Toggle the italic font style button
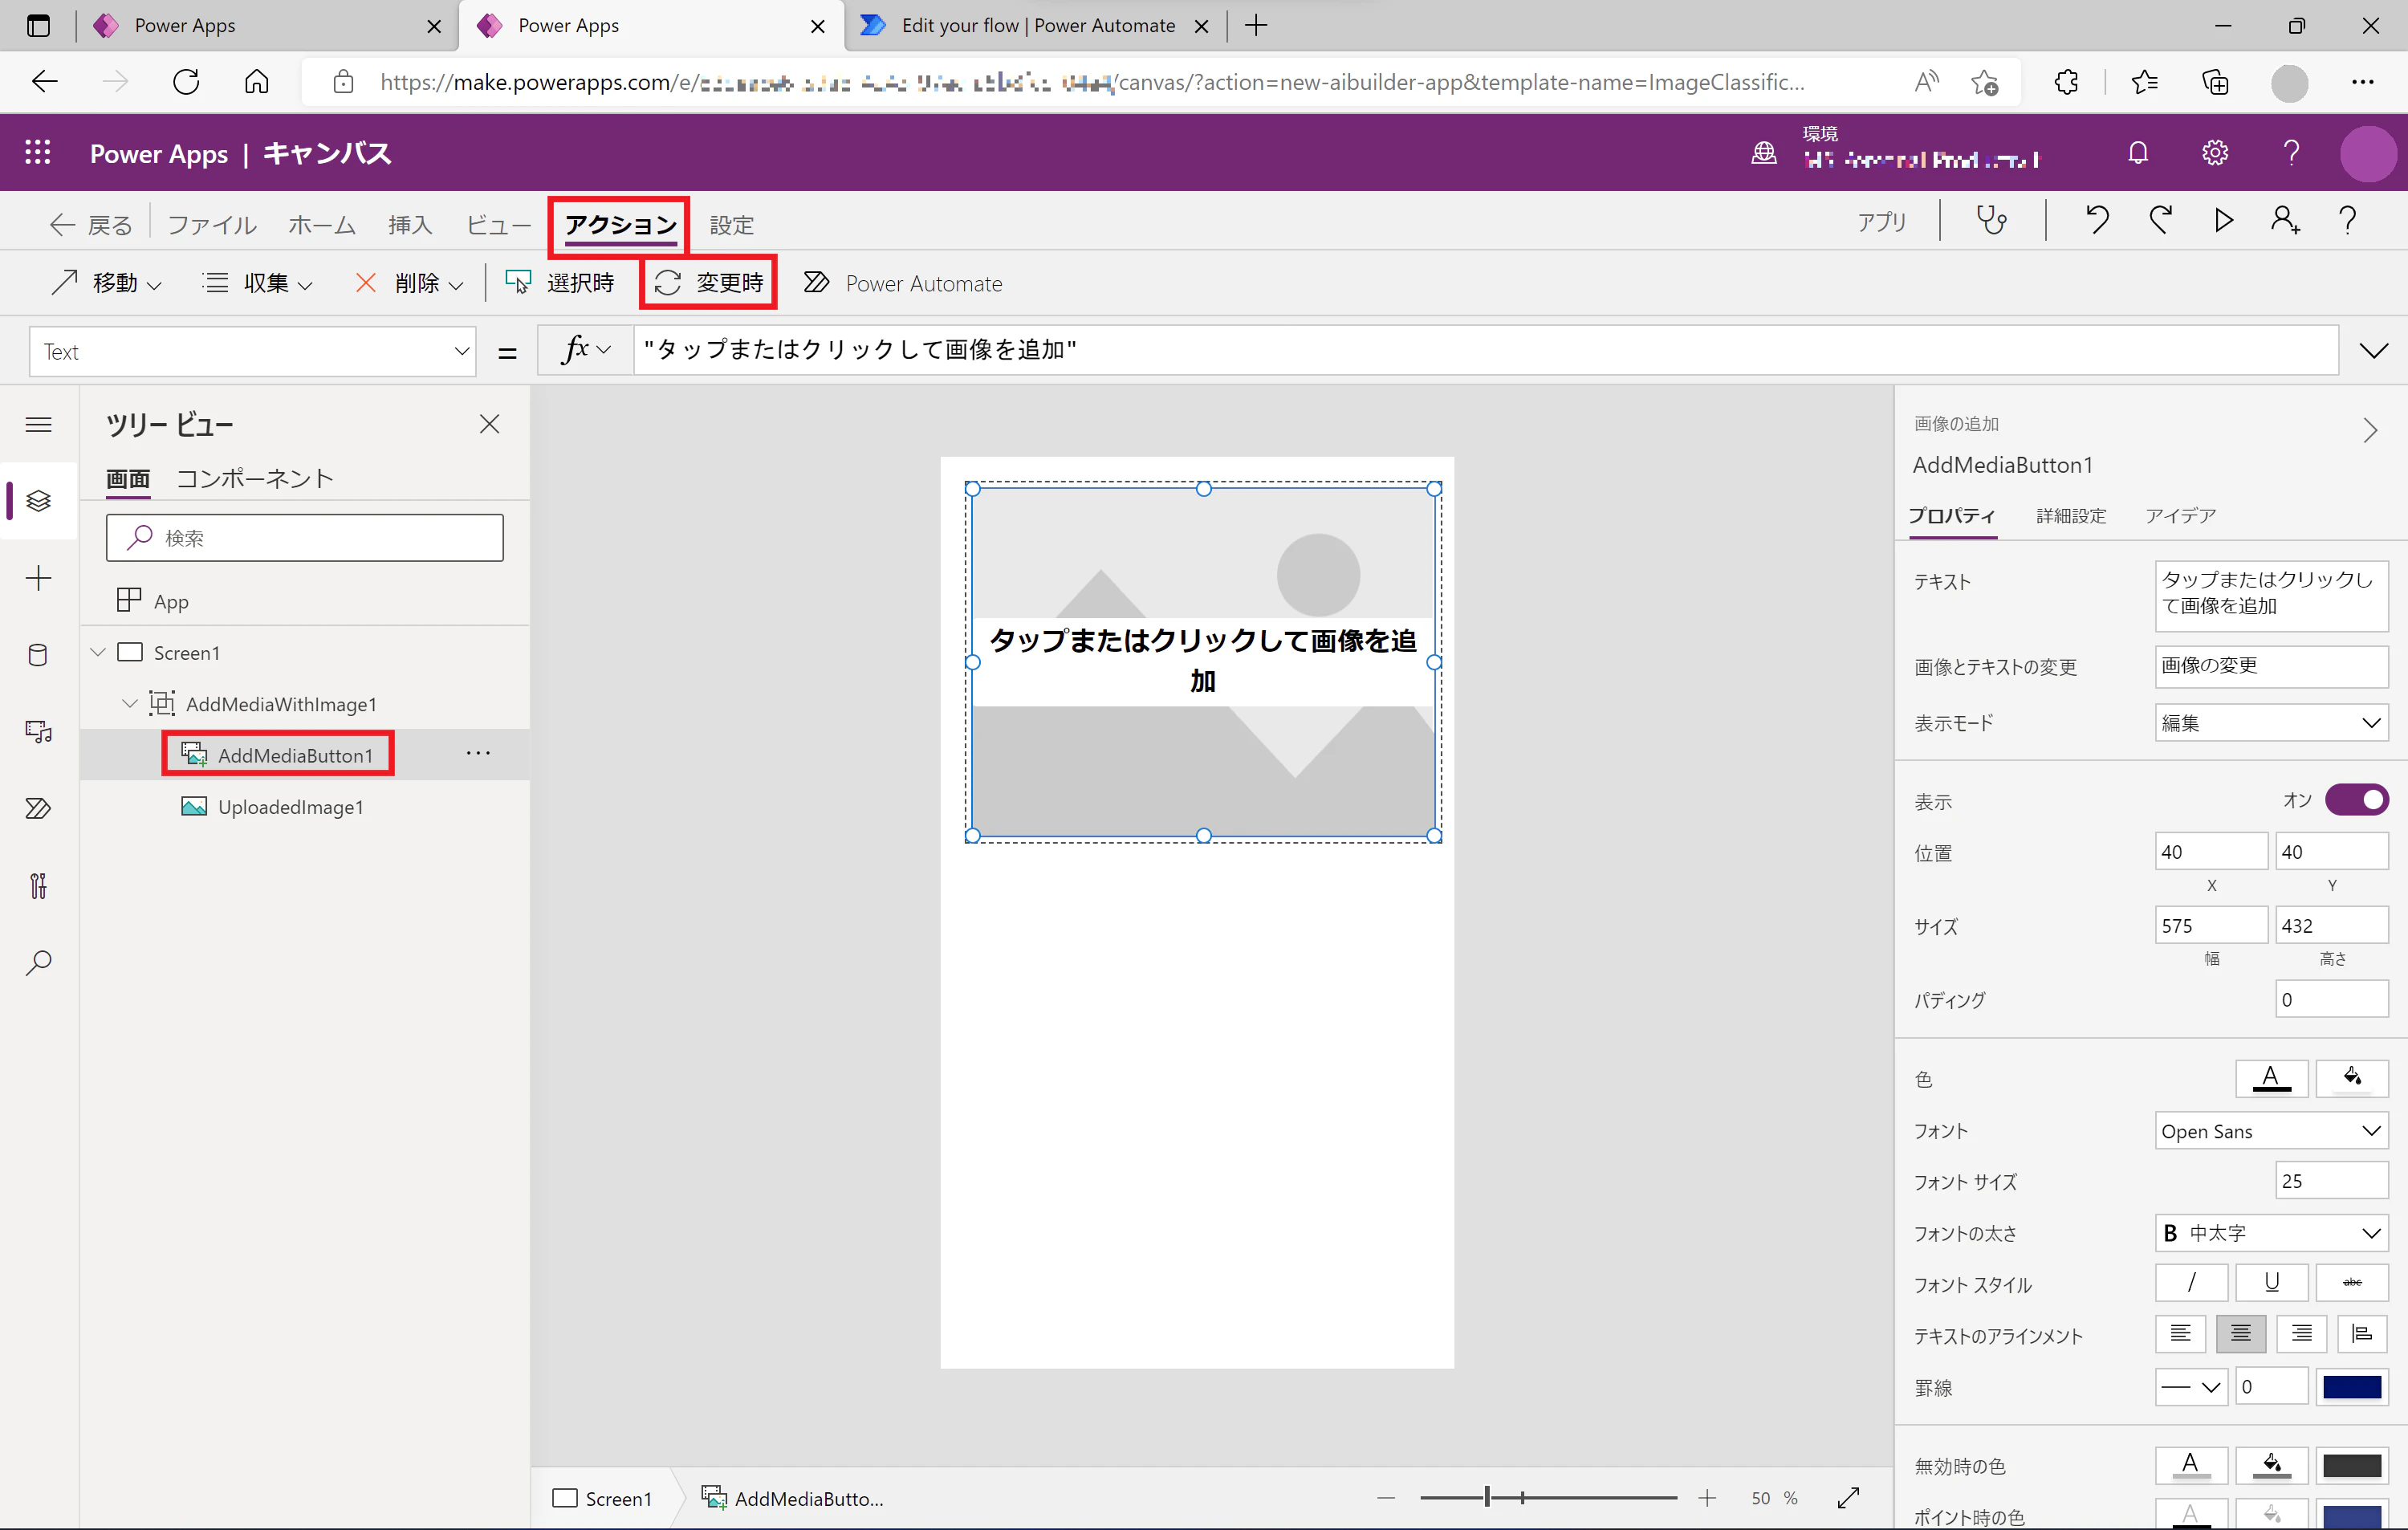 click(2191, 1283)
